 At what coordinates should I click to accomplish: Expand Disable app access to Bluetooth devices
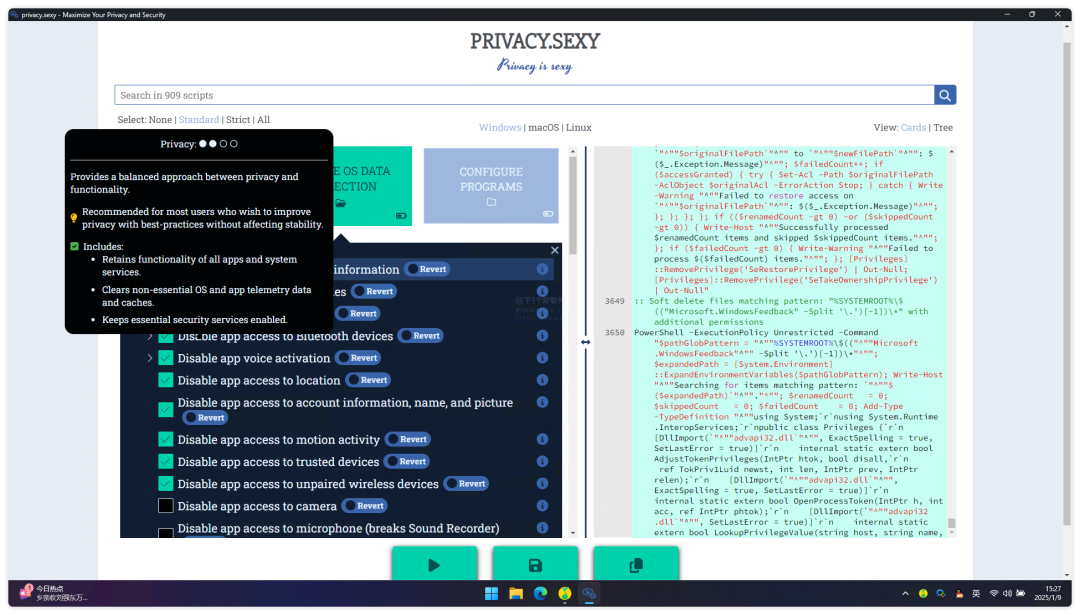pyautogui.click(x=149, y=336)
